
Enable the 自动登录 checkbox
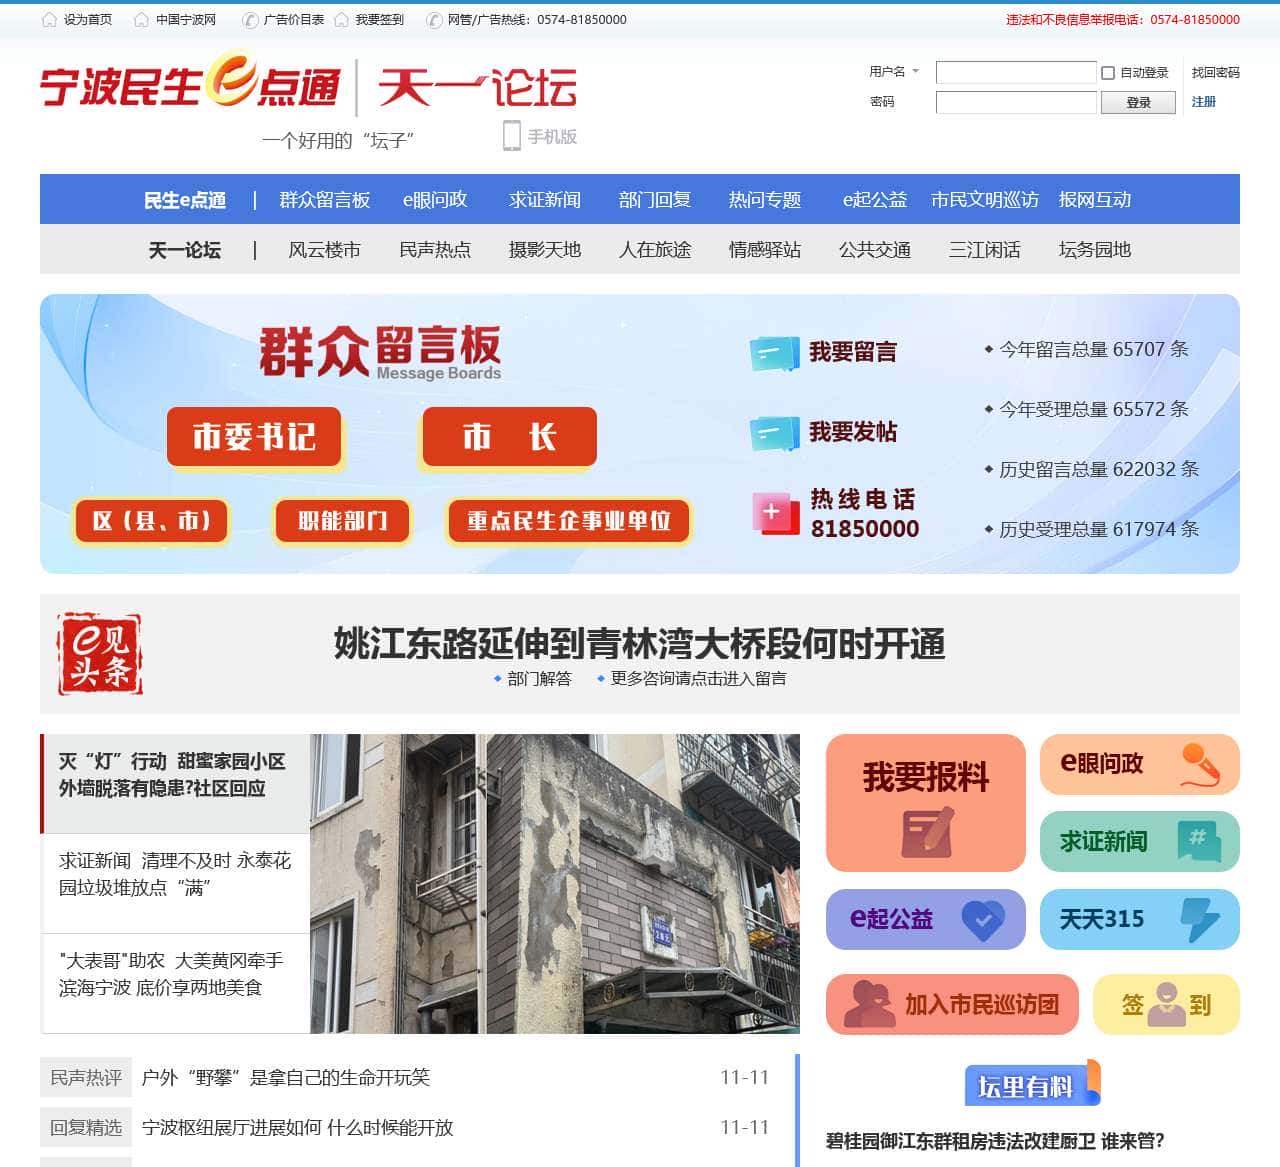[1106, 72]
